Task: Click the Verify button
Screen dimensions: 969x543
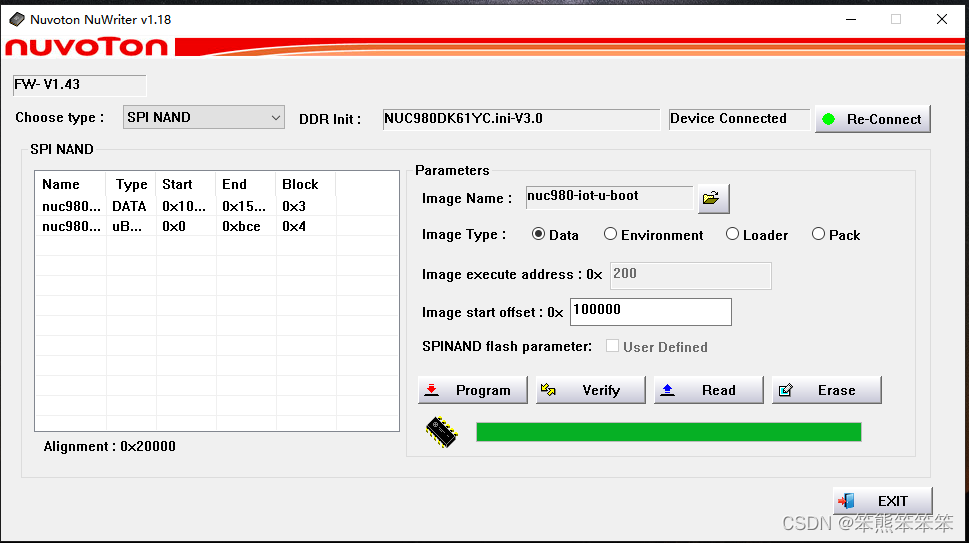Action: pos(591,390)
